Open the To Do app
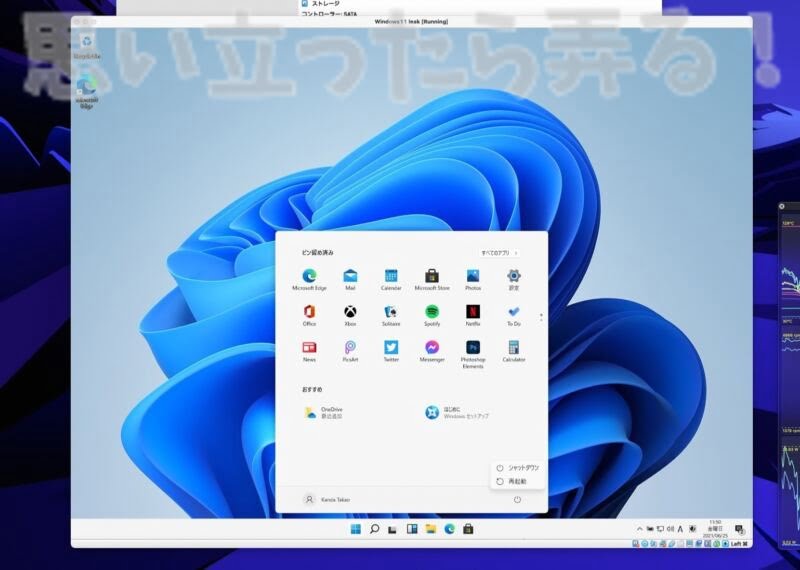This screenshot has width=800, height=570. tap(513, 315)
